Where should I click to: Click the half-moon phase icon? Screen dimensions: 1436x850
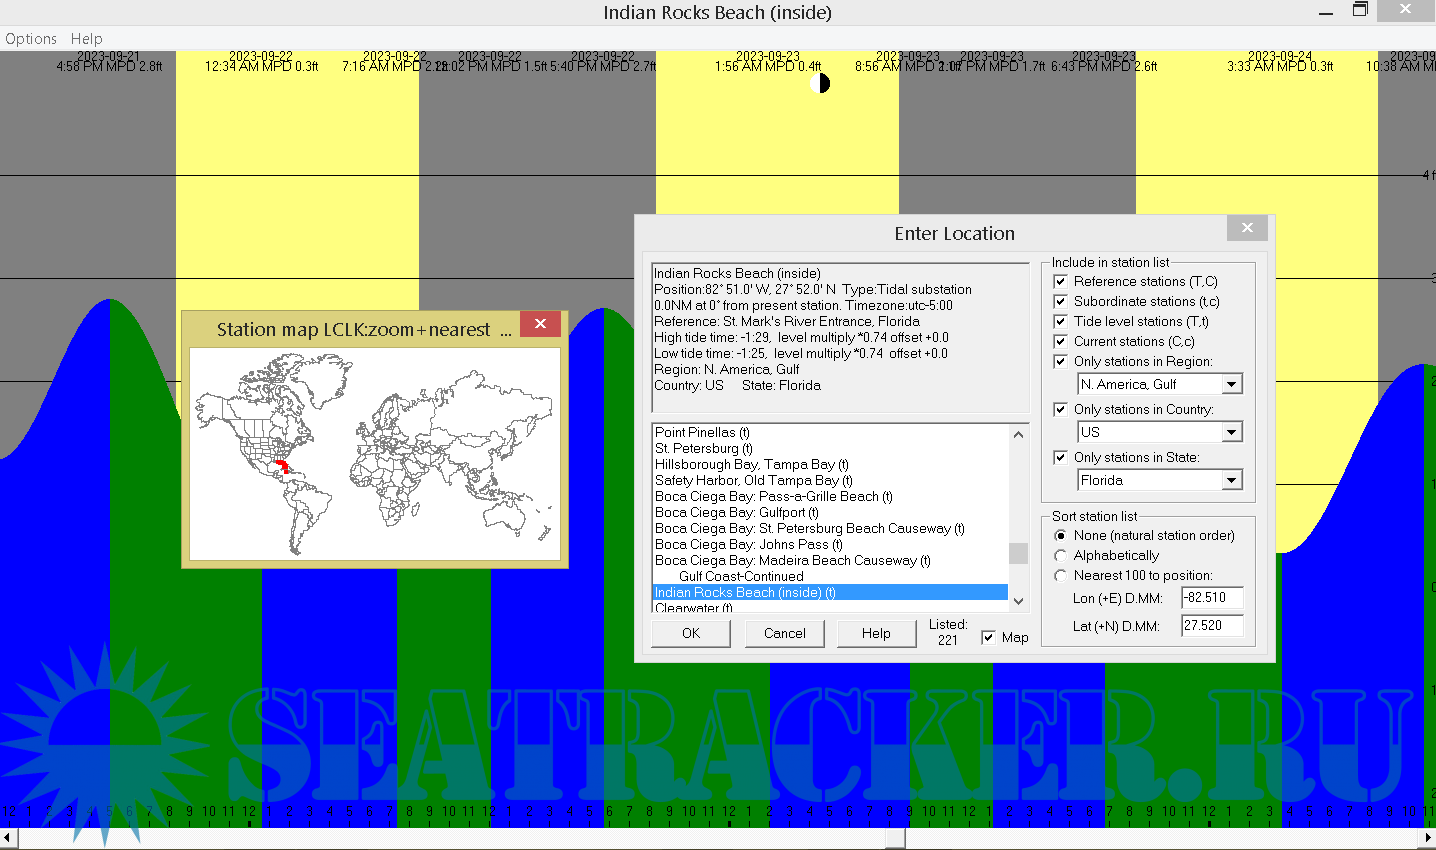819,83
